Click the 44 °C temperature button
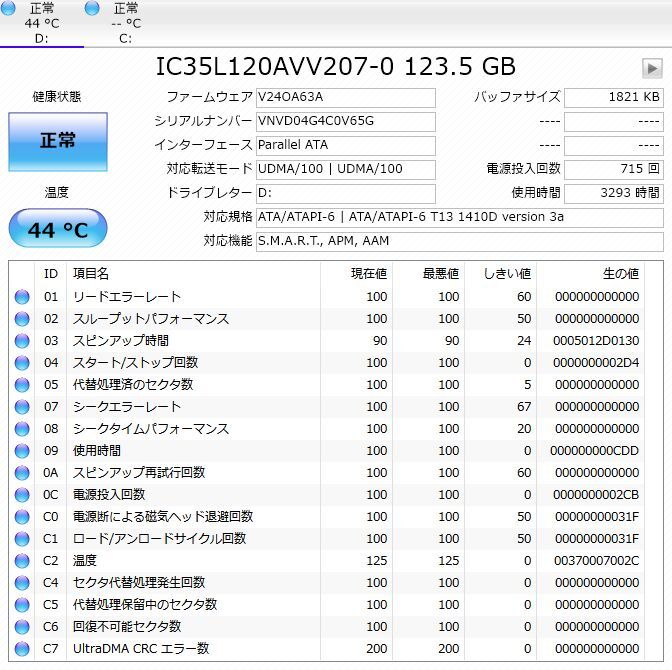This screenshot has height=670, width=672. [58, 228]
